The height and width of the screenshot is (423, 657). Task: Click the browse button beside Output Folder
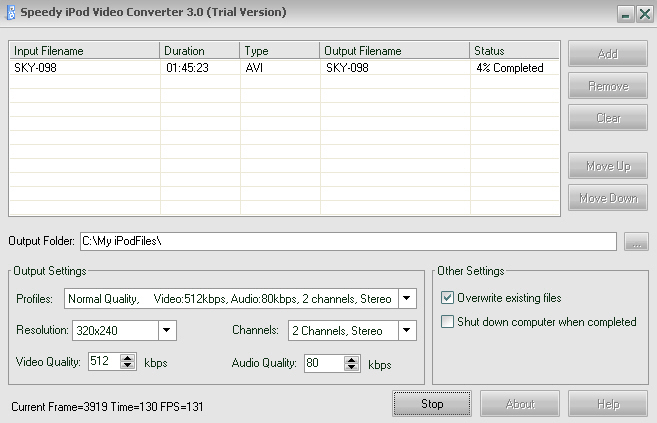click(x=636, y=242)
